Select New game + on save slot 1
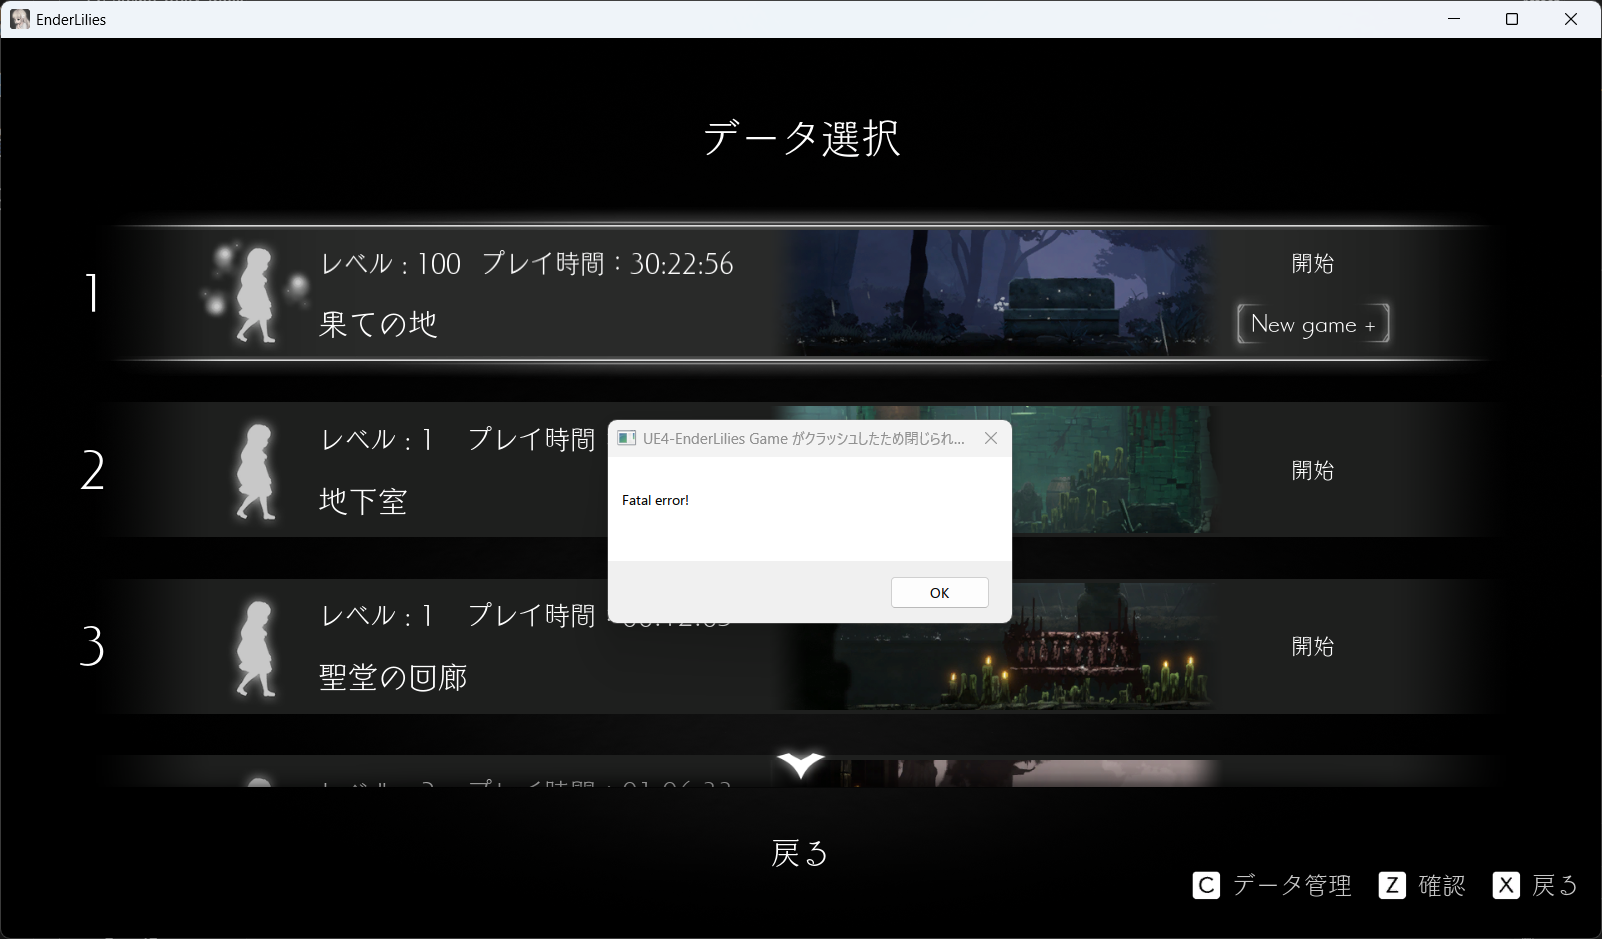Screen dimensions: 1602x939 [1312, 324]
